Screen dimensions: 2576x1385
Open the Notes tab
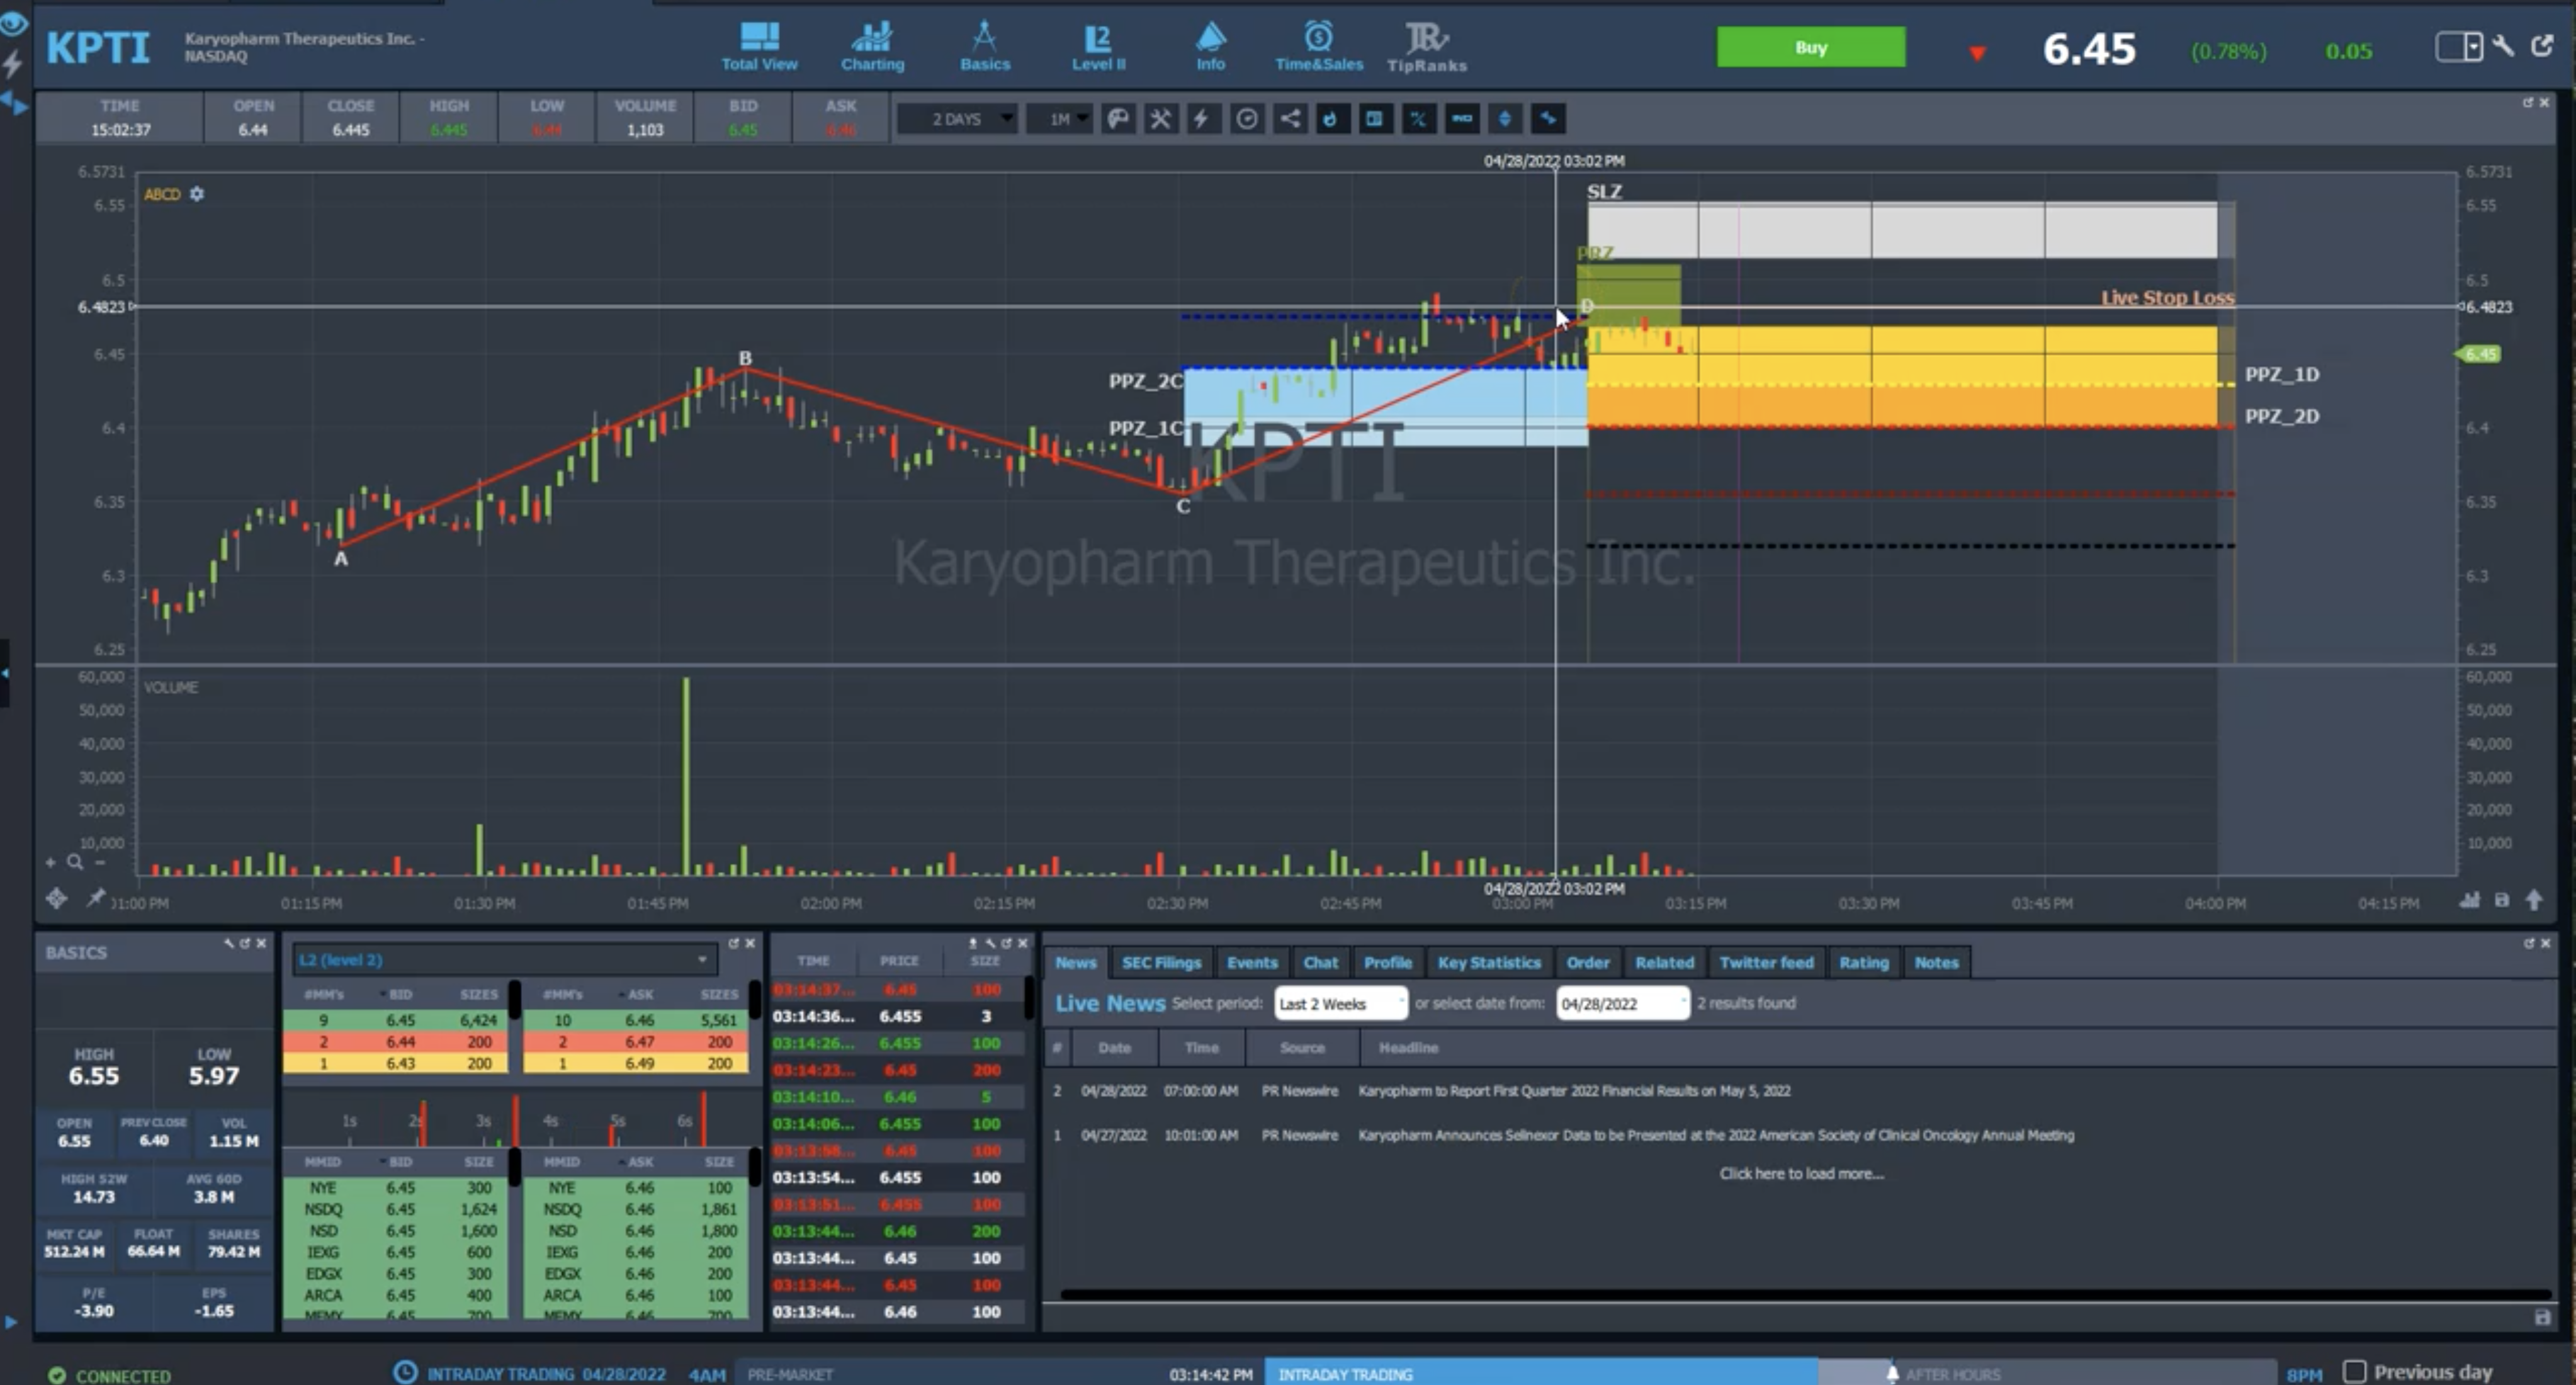point(1936,962)
